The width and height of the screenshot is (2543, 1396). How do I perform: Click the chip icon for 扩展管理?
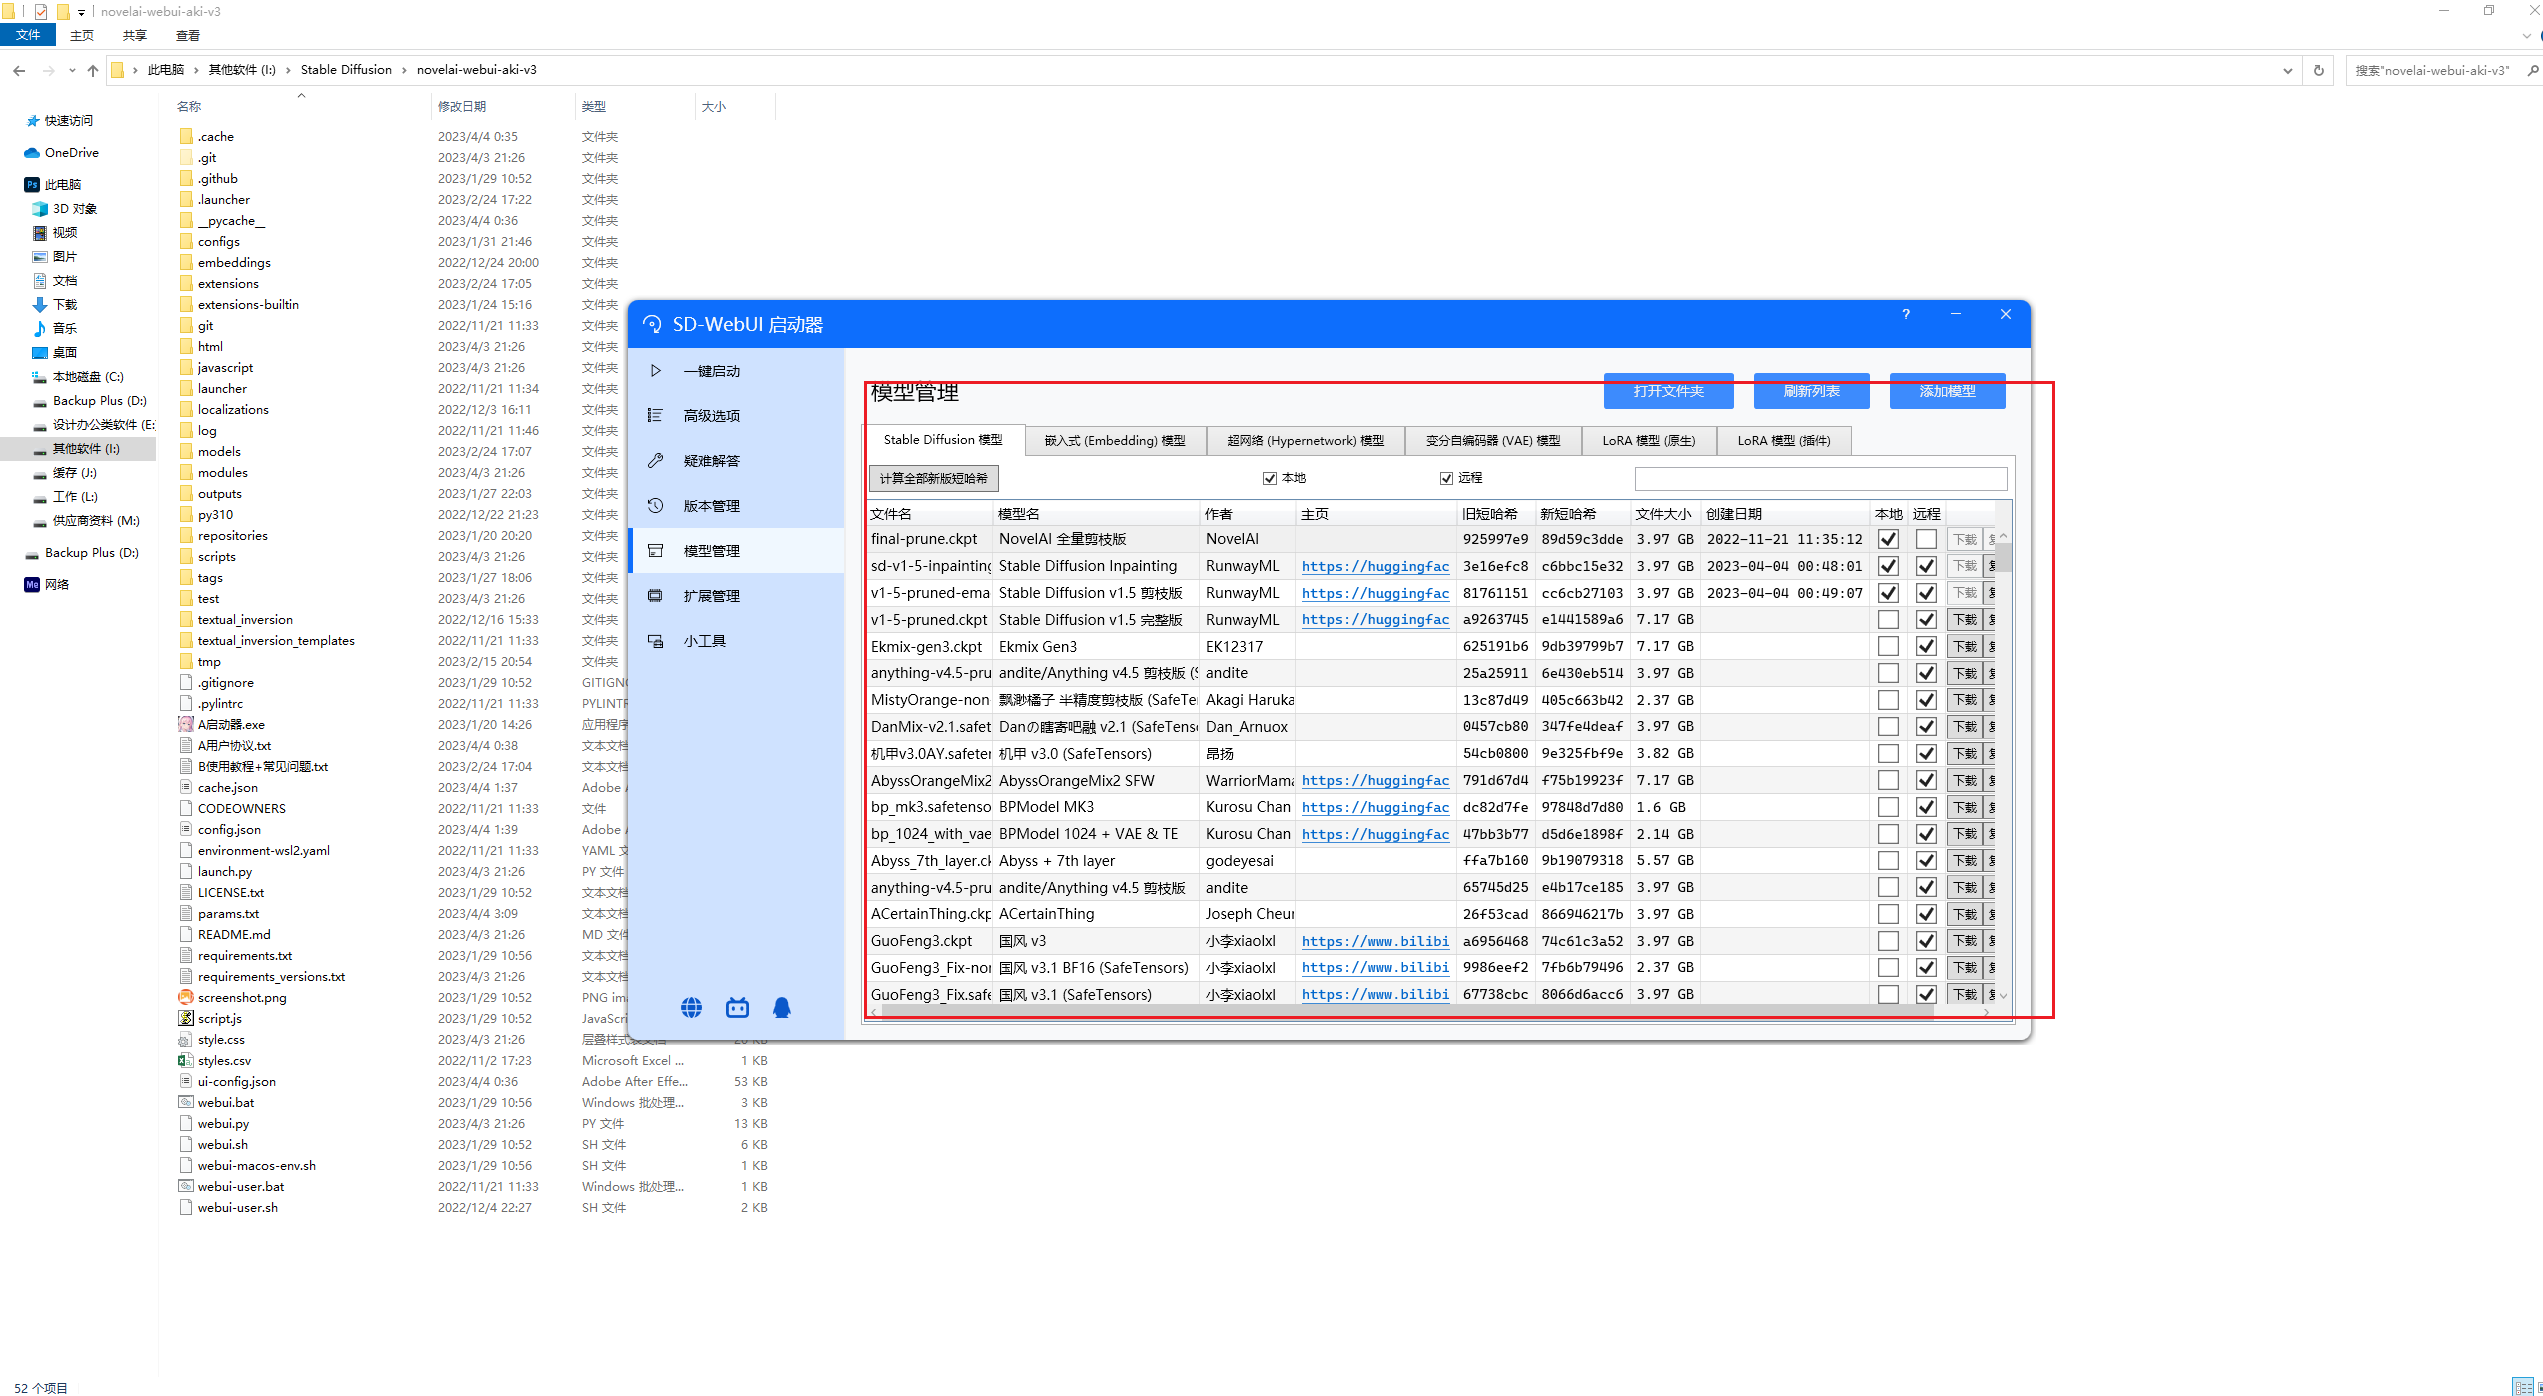(x=655, y=596)
